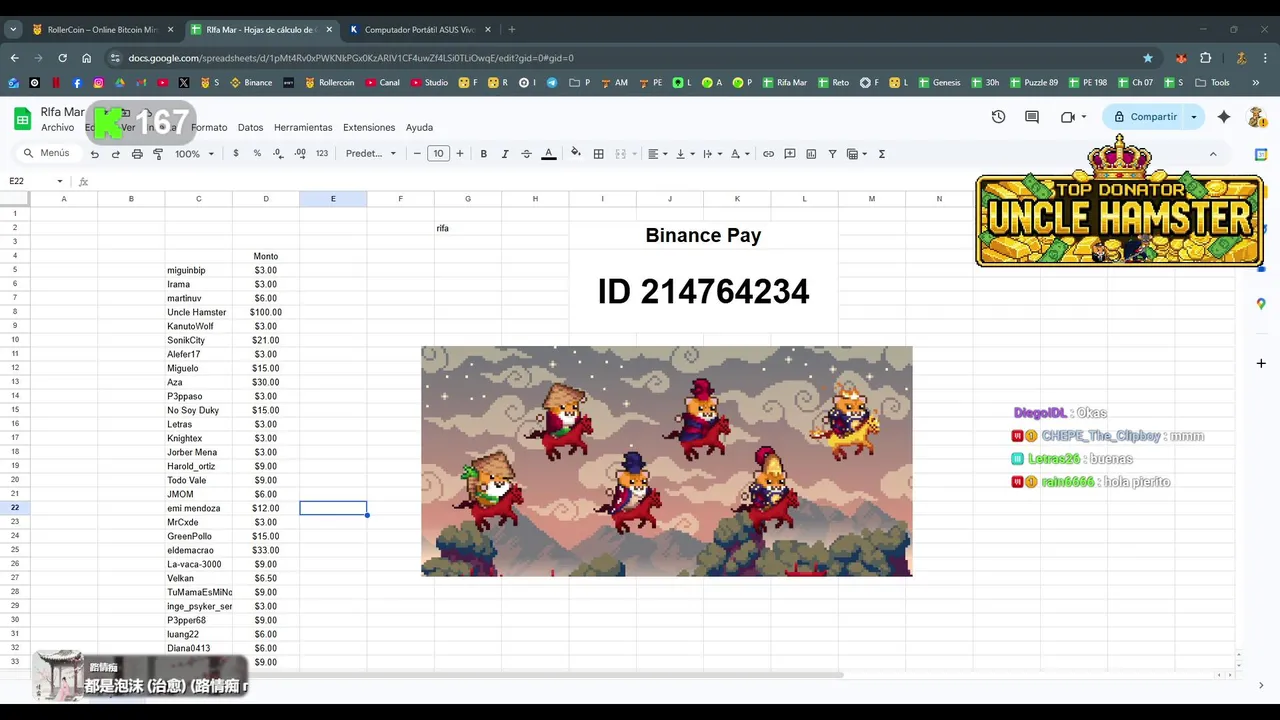Select the $100.00 amount cell
1280x720 pixels.
coord(266,312)
